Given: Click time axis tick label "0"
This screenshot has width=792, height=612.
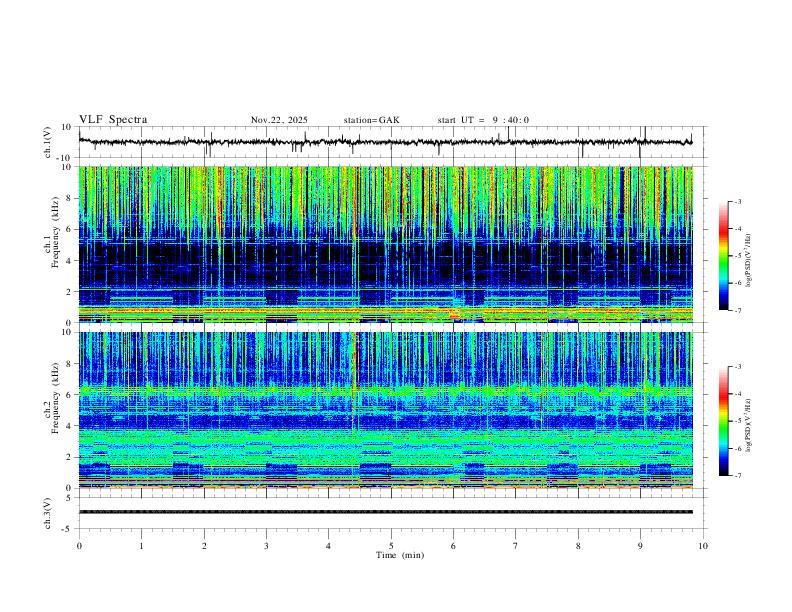Looking at the screenshot, I should 79,546.
